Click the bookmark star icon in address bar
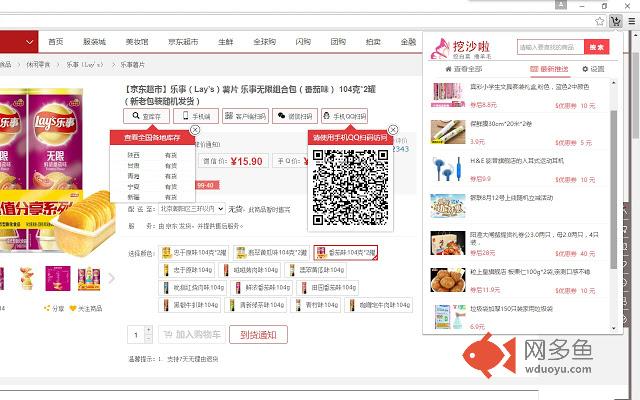Screen dimensions: 640x400 click(x=599, y=21)
